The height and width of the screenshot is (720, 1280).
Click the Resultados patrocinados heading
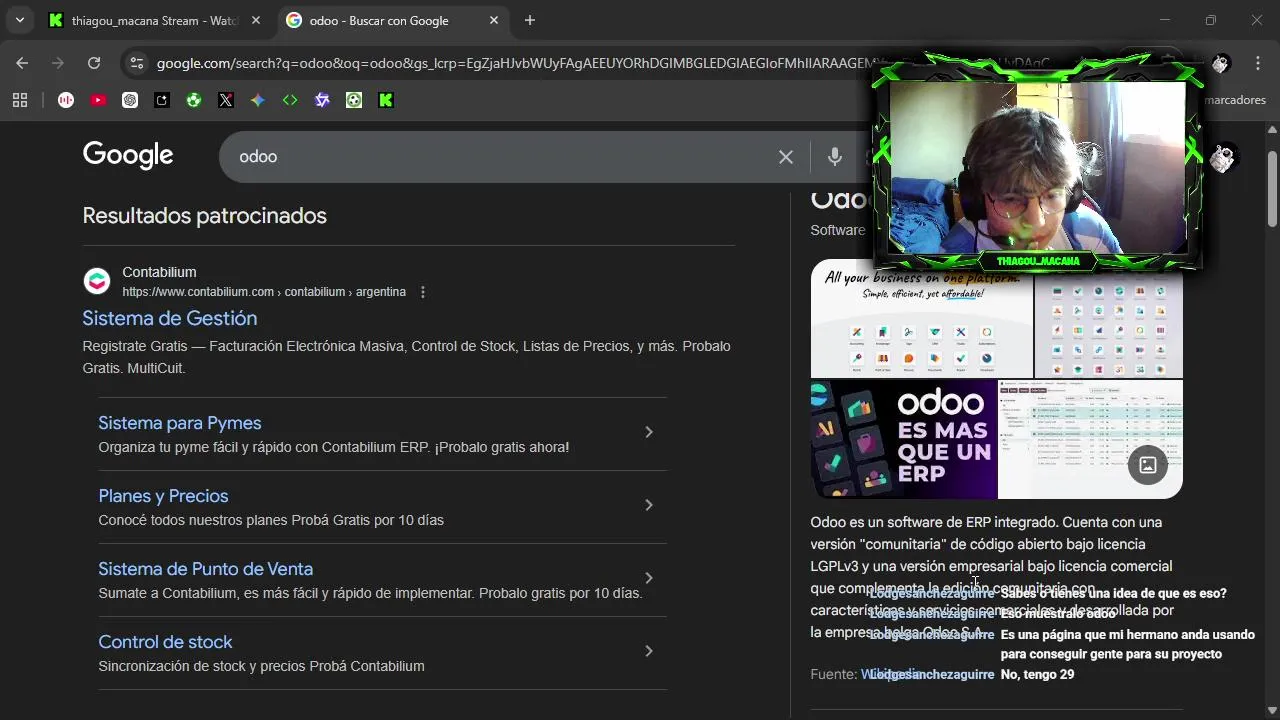pyautogui.click(x=204, y=216)
